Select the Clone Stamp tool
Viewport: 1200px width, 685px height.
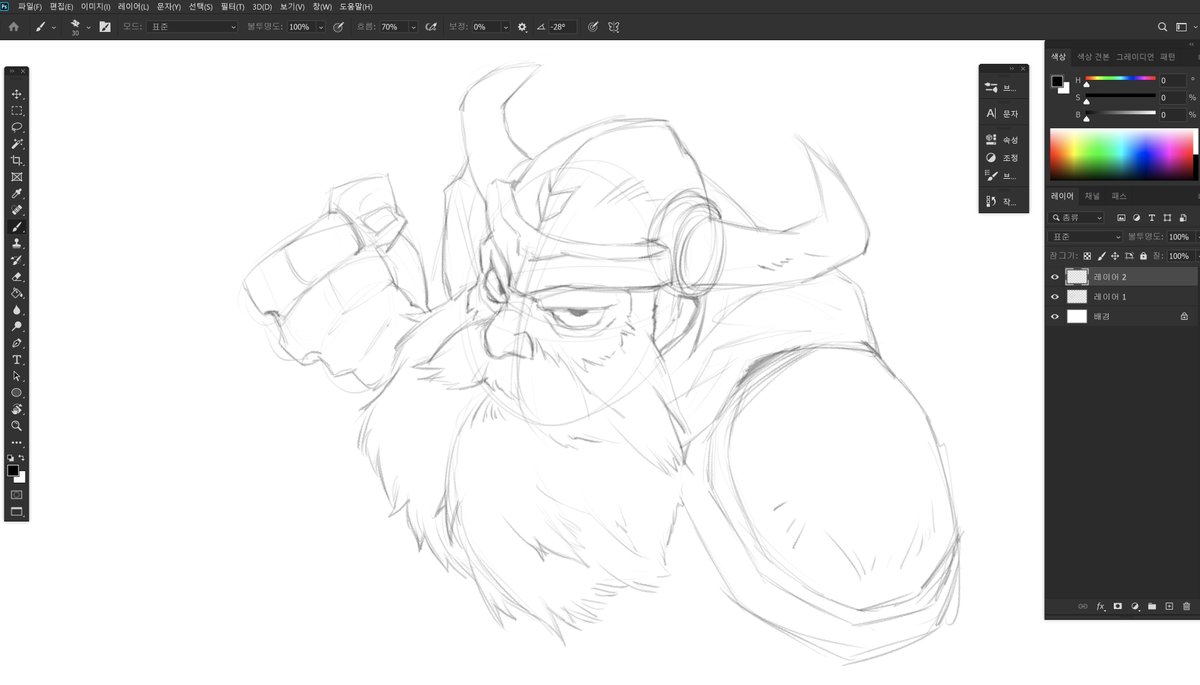(17, 244)
